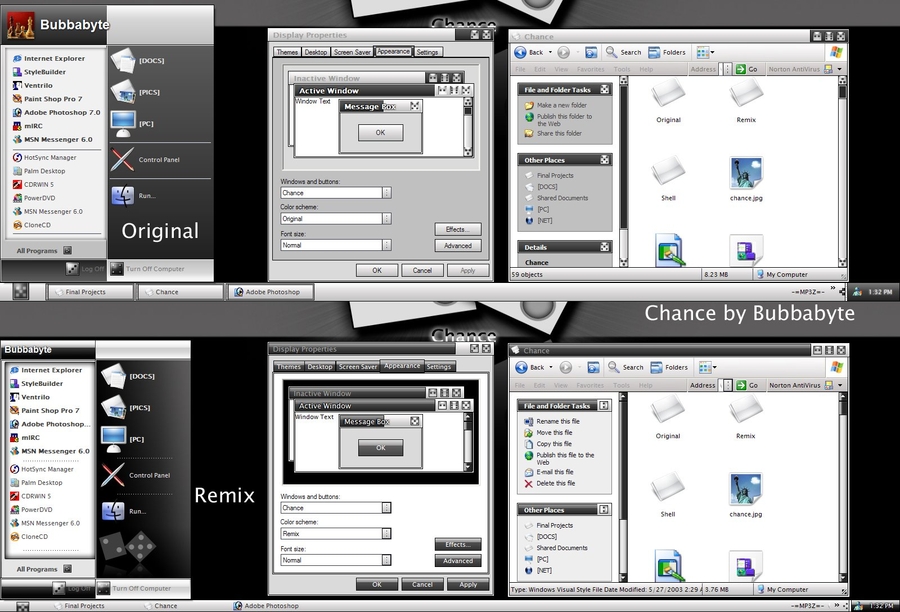900x612 pixels.
Task: Open Font size dropdown in Remix dialog
Action: 387,560
